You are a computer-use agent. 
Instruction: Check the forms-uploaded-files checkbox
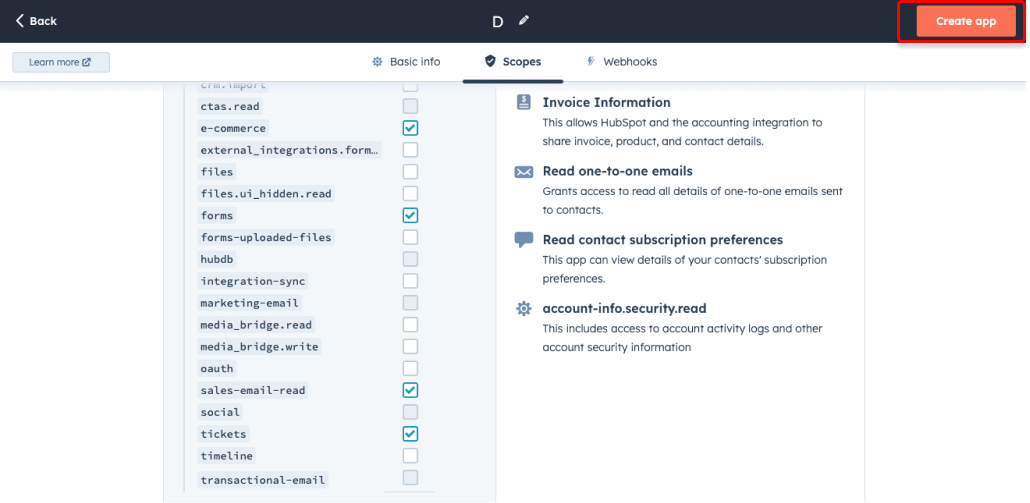click(x=411, y=237)
